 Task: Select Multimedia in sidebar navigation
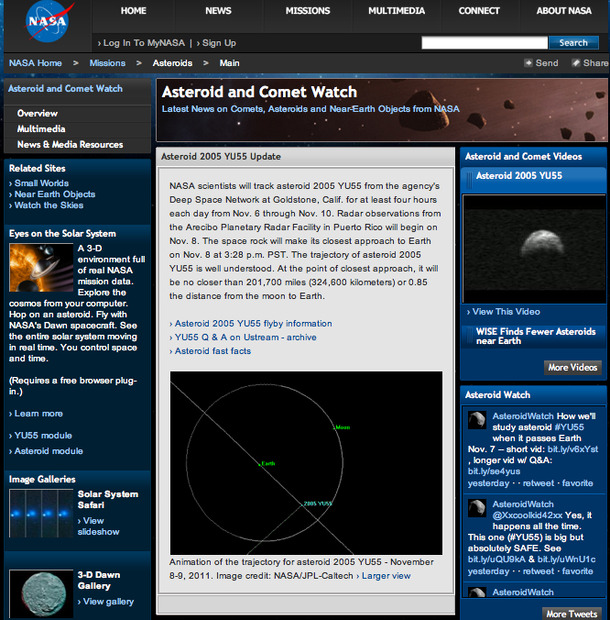[41, 129]
